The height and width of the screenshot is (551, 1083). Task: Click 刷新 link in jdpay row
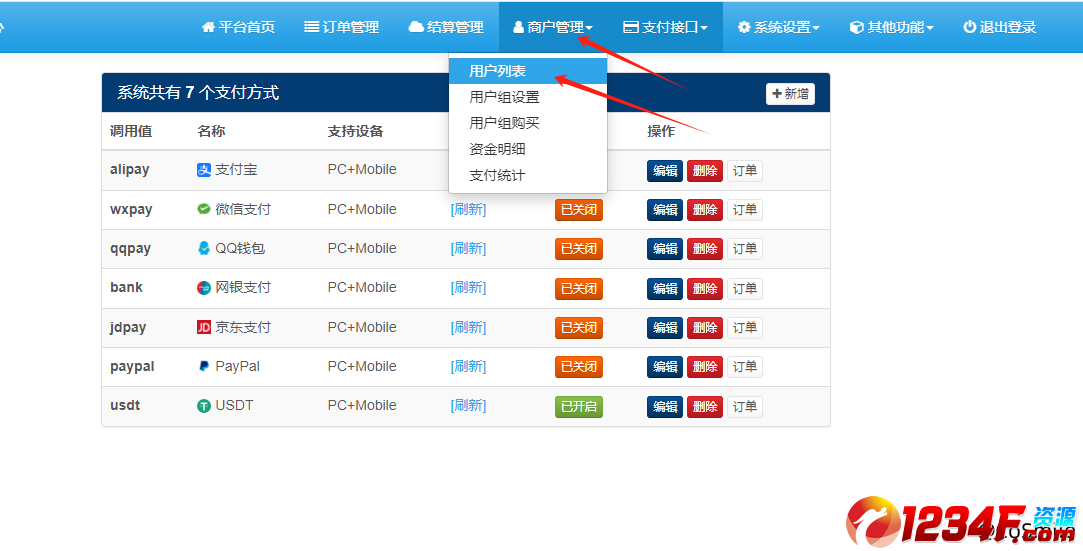(468, 327)
